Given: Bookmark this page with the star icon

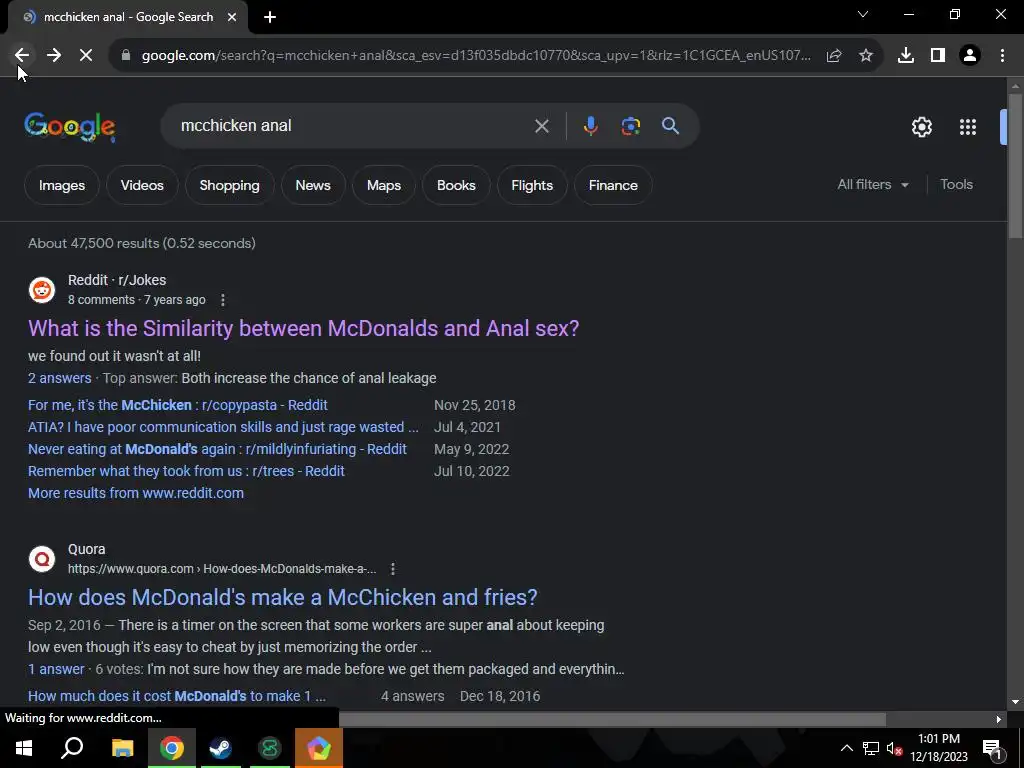Looking at the screenshot, I should pyautogui.click(x=866, y=56).
